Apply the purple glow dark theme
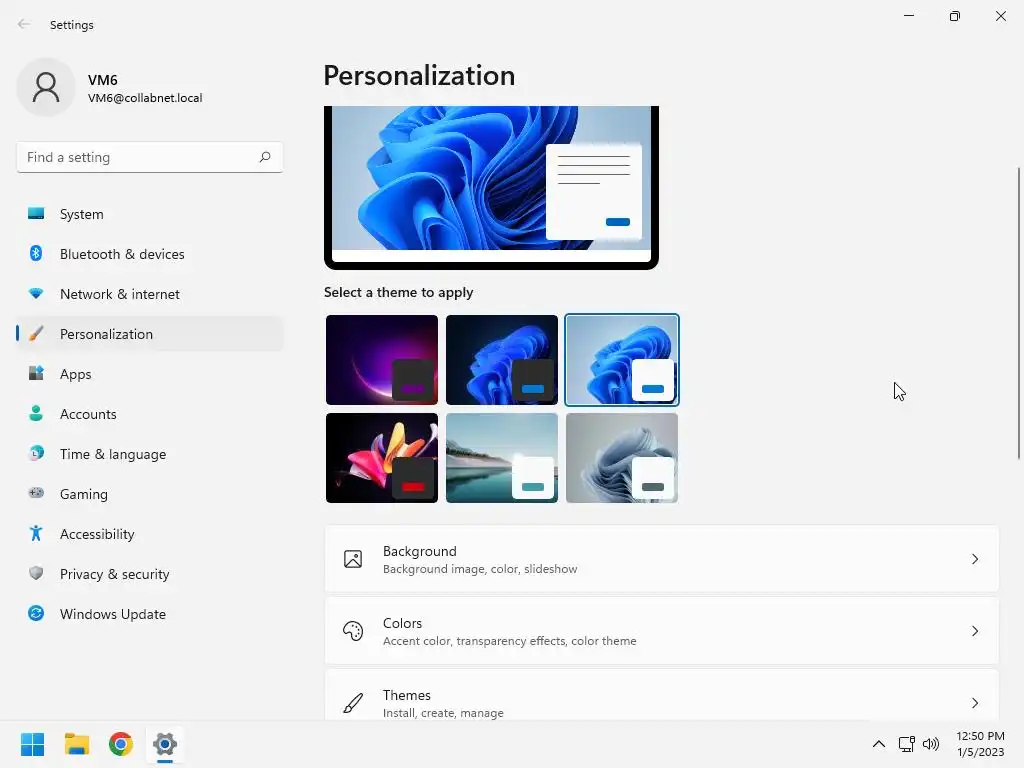Image resolution: width=1024 pixels, height=768 pixels. pyautogui.click(x=382, y=360)
